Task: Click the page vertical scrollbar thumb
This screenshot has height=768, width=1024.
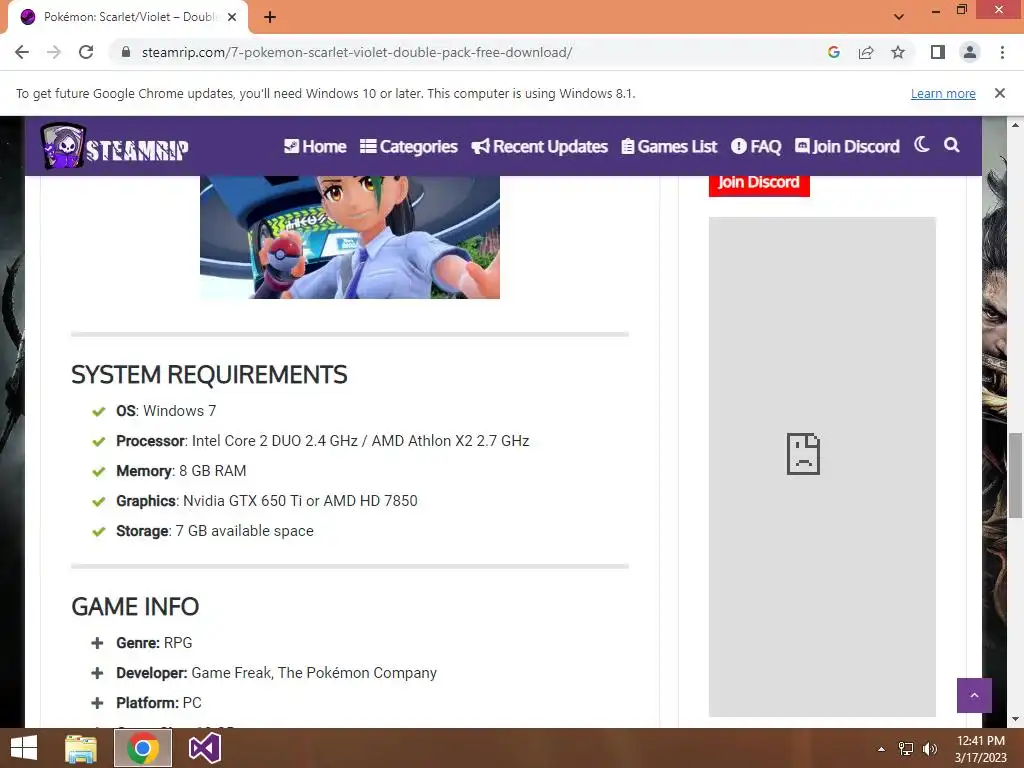Action: pyautogui.click(x=1015, y=475)
